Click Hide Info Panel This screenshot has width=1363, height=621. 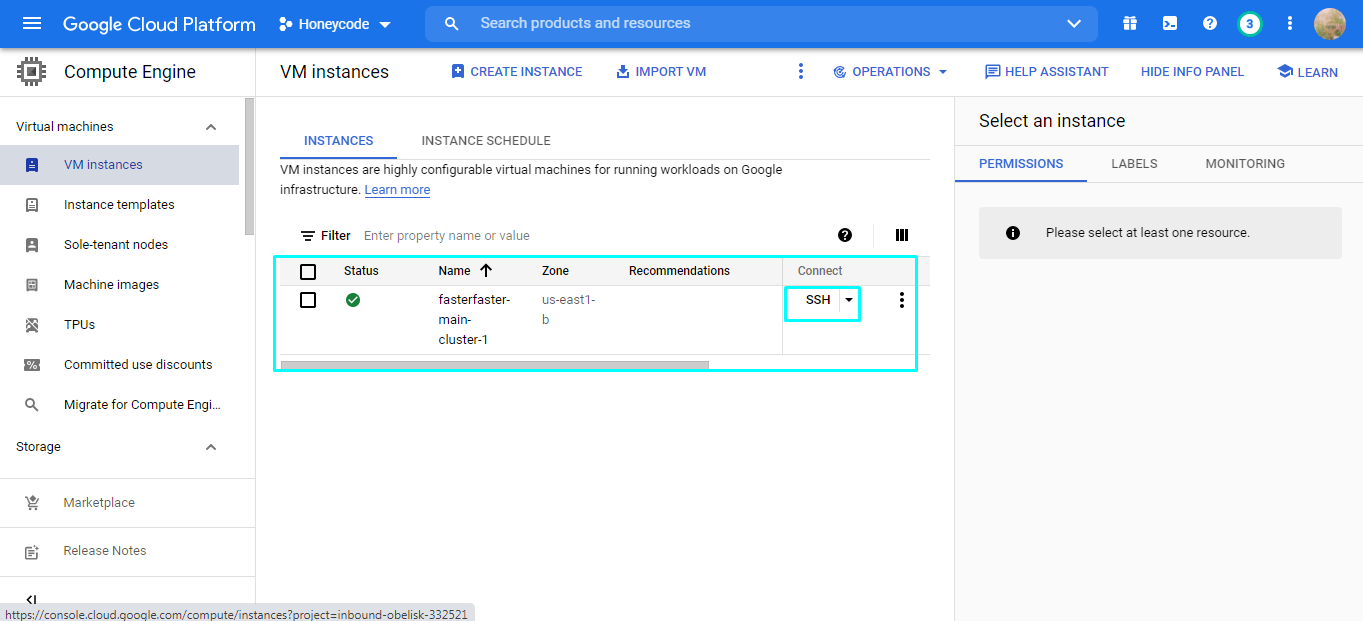pos(1192,72)
